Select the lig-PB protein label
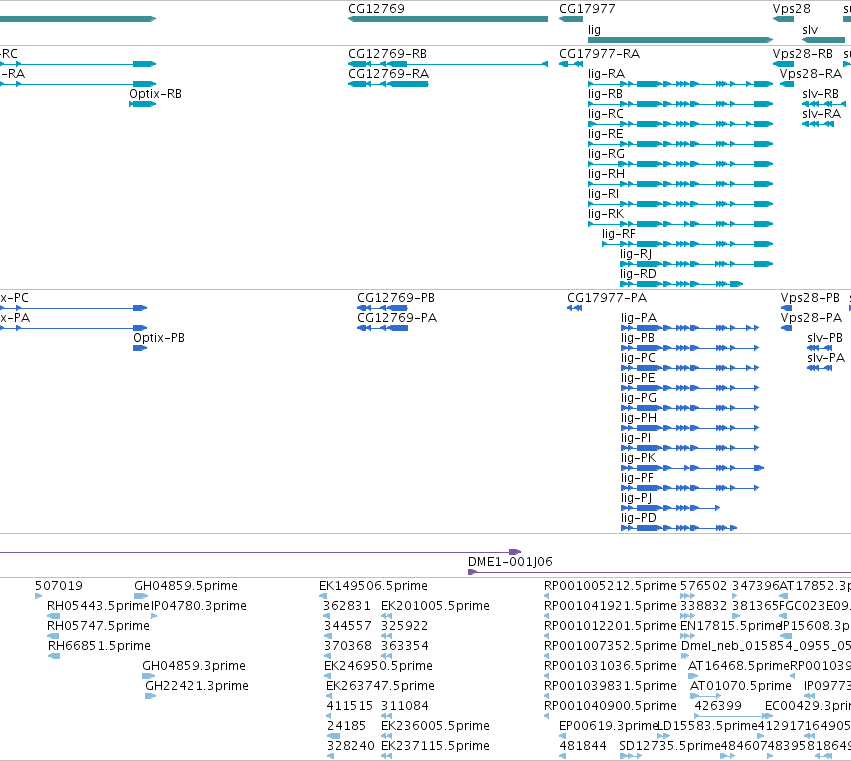 click(638, 338)
